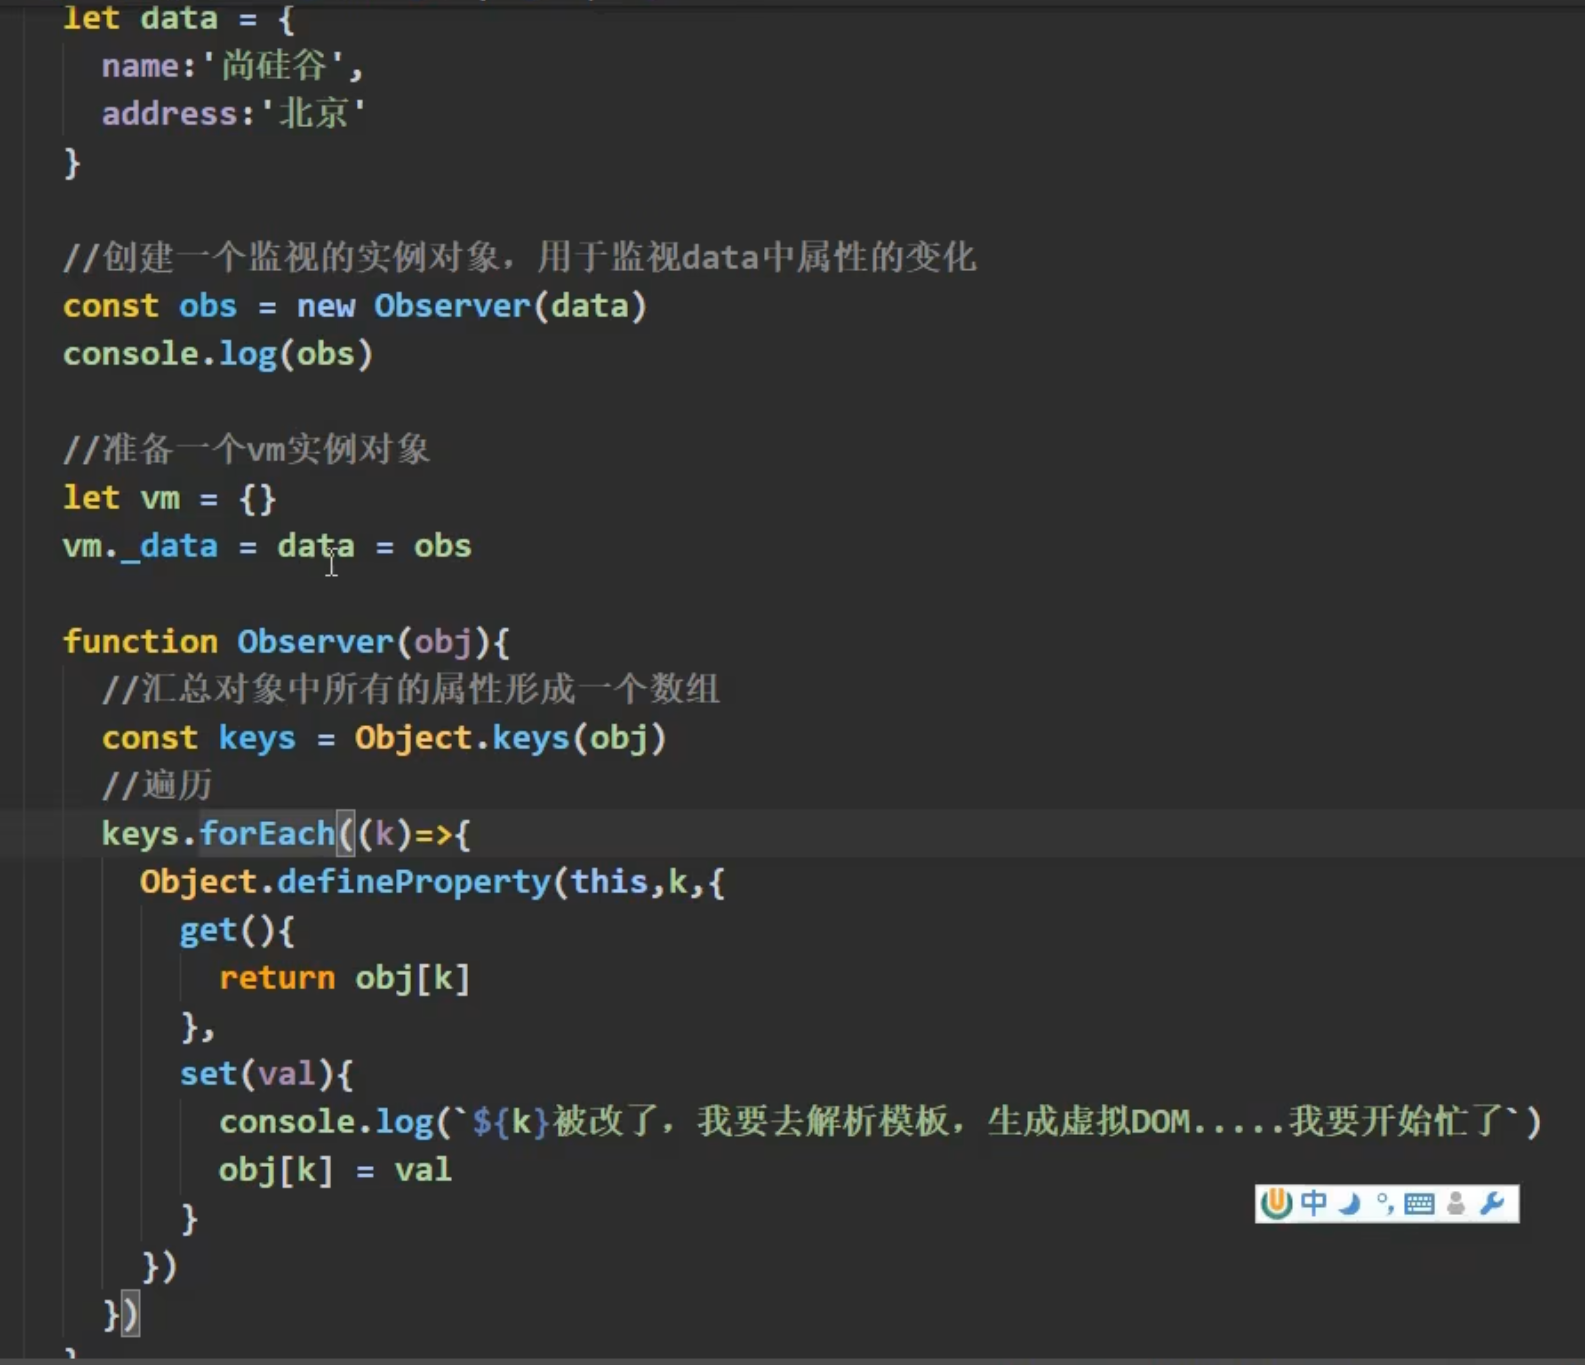Toggle Chinese punctuation mode icon

tap(1385, 1203)
